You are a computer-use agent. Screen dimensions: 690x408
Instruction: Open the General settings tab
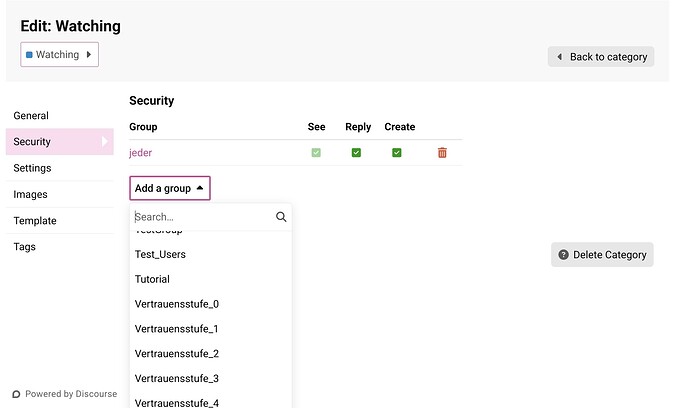pyautogui.click(x=59, y=116)
